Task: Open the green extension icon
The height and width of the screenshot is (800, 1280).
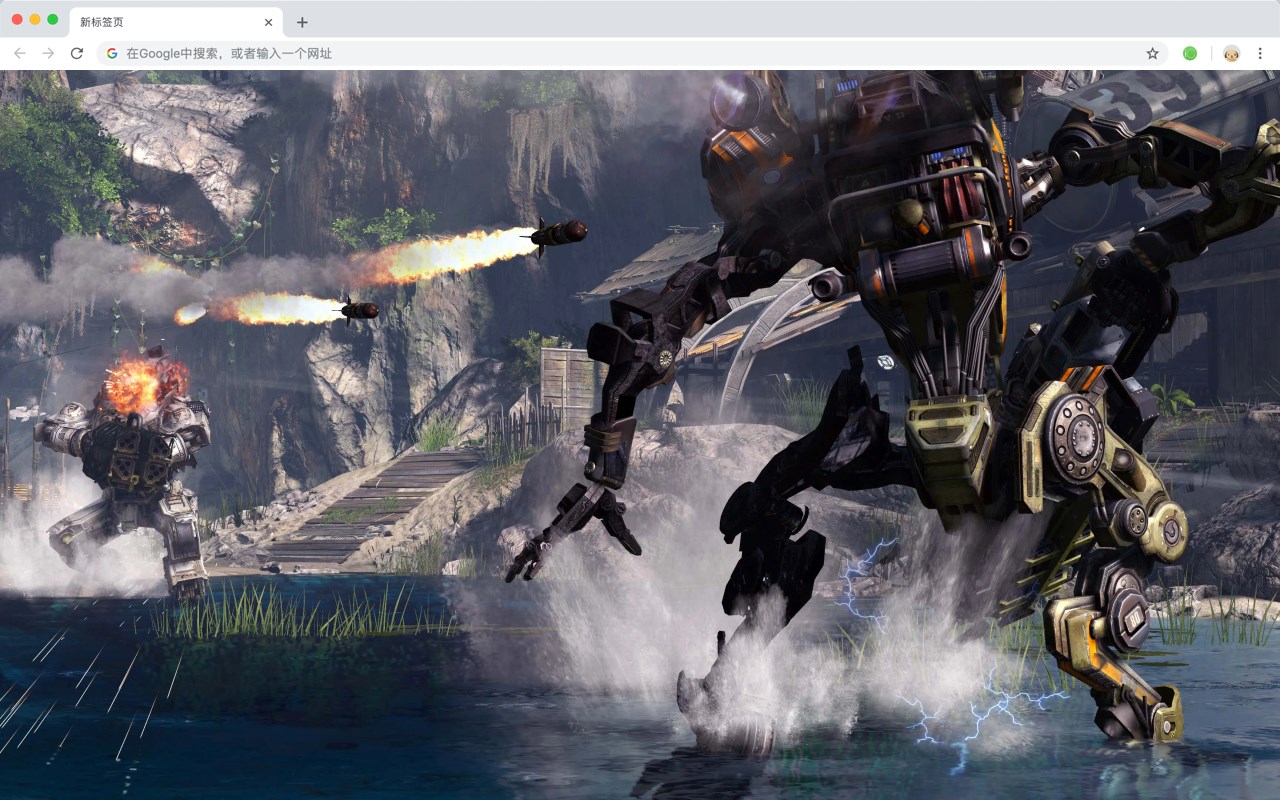Action: pos(1190,53)
